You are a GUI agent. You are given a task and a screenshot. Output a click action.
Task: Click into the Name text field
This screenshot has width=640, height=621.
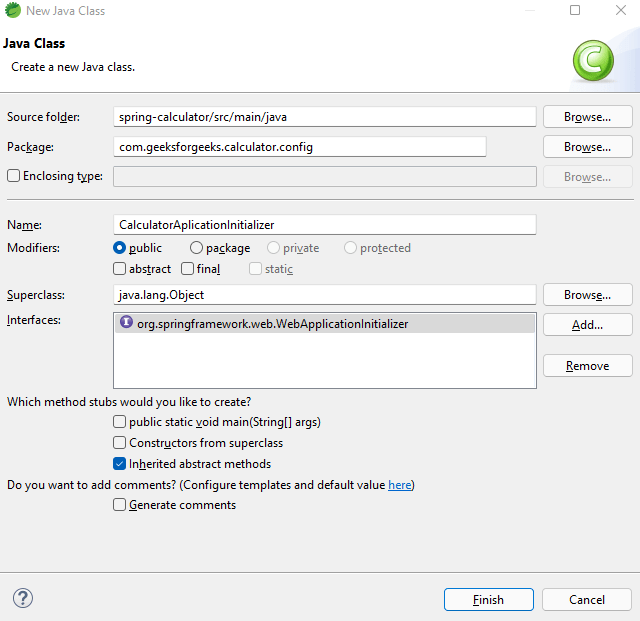pos(325,225)
